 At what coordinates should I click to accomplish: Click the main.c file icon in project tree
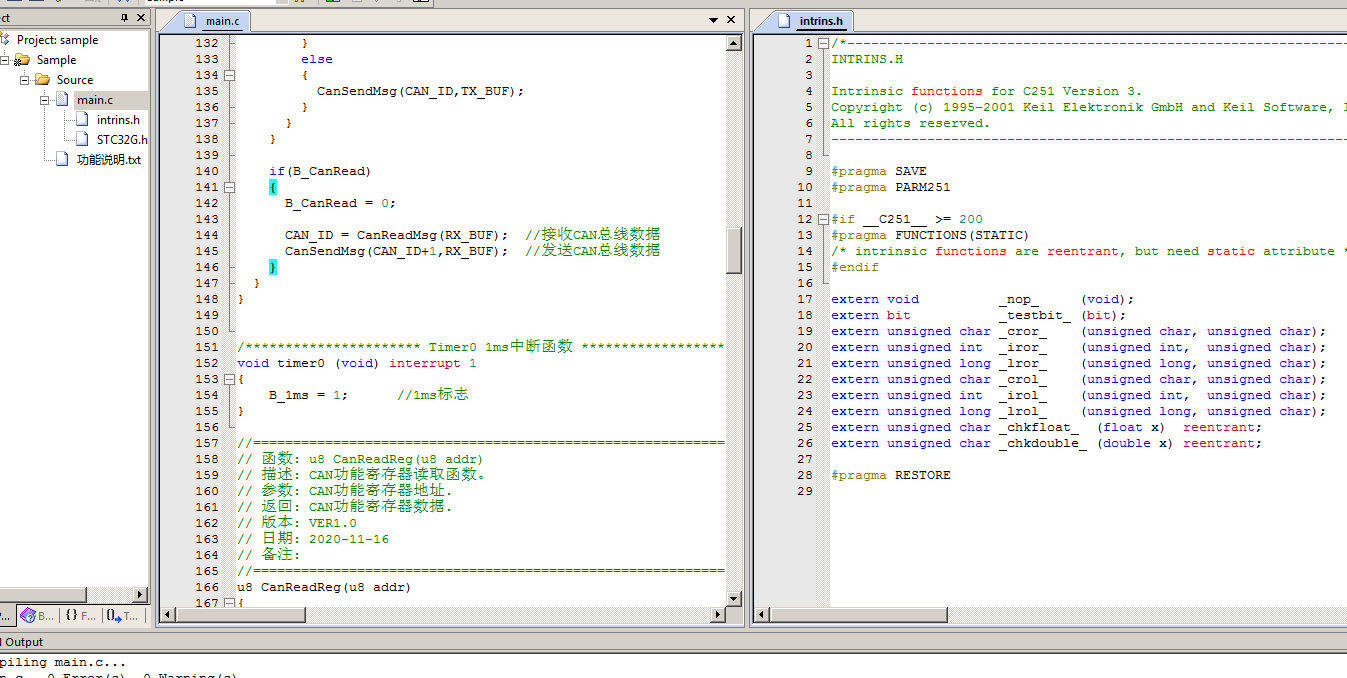tap(62, 100)
